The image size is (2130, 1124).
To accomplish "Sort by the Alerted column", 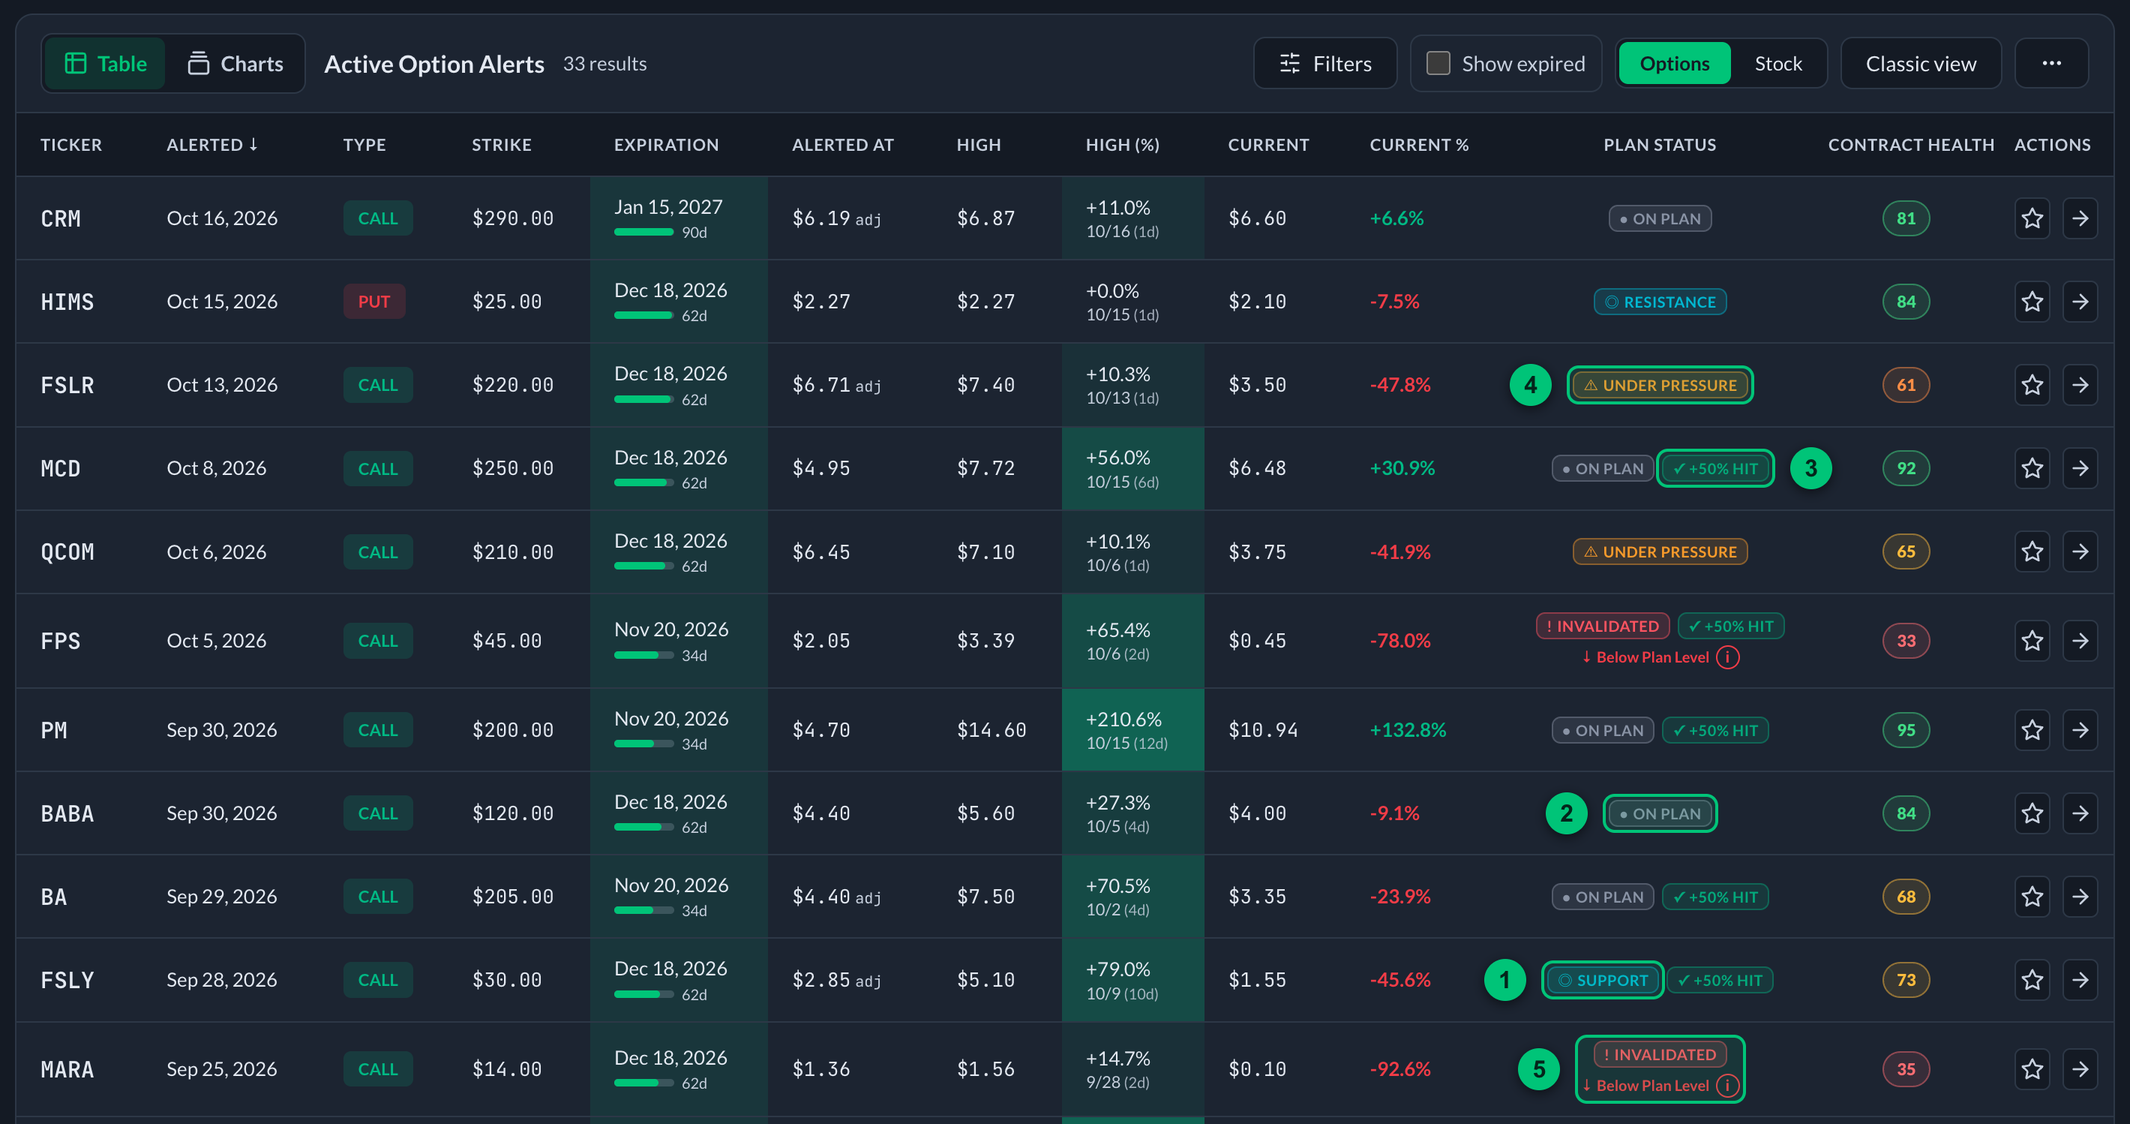I will 212,144.
